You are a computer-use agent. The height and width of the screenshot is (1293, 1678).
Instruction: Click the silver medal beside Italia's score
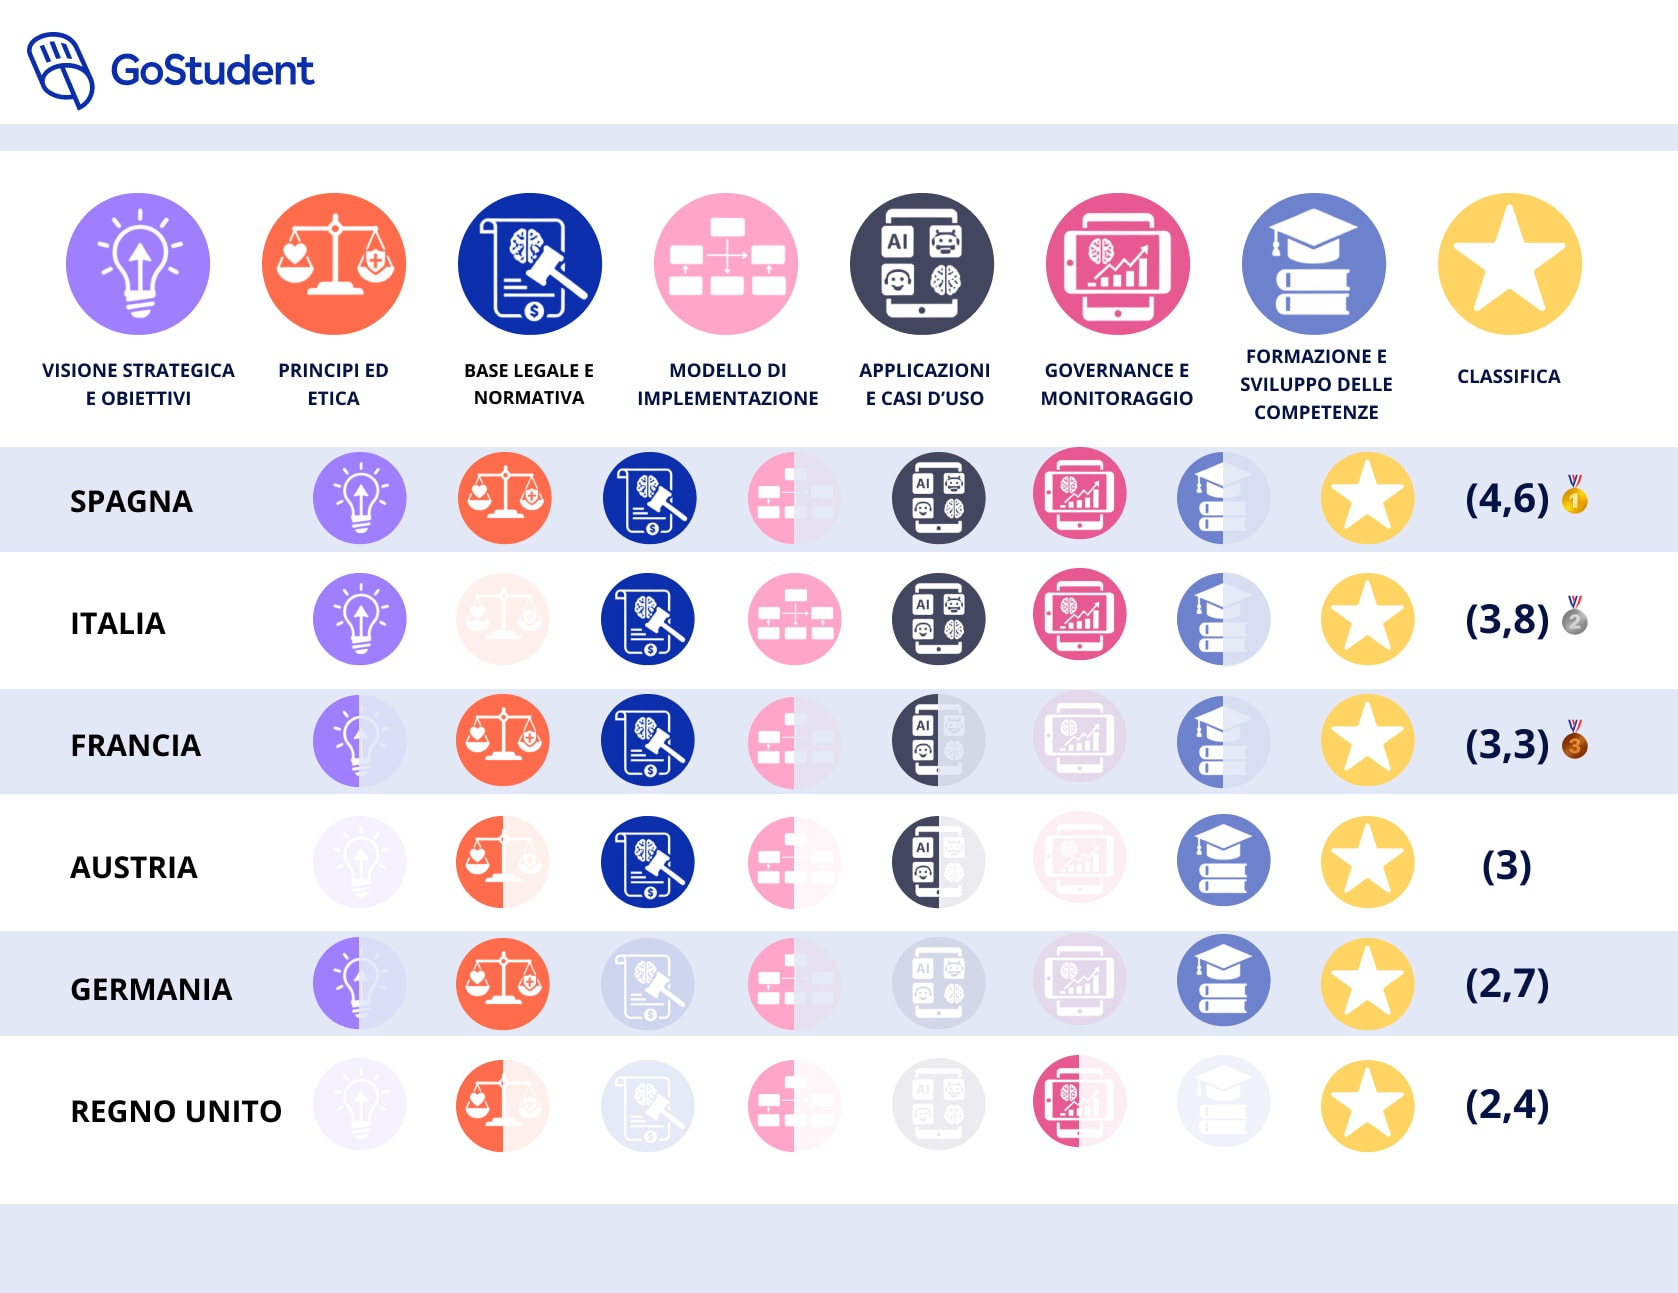[x=1575, y=617]
